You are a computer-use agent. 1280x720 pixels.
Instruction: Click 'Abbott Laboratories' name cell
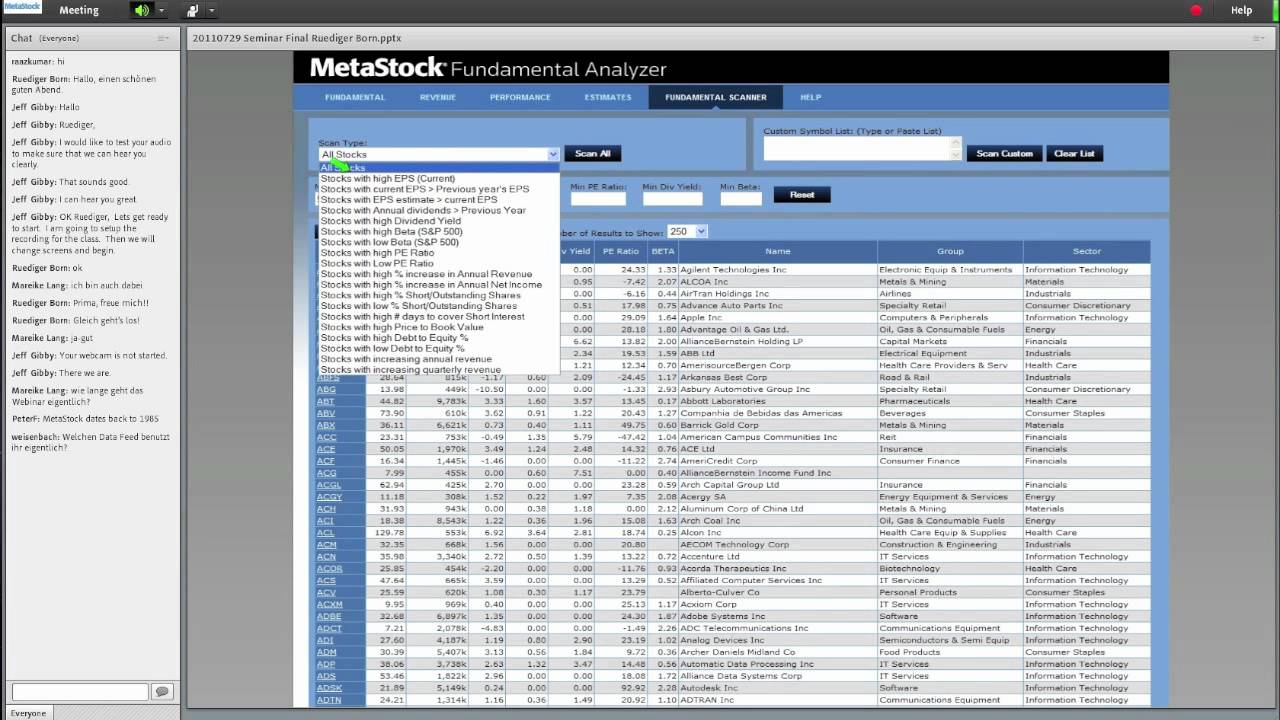click(777, 401)
